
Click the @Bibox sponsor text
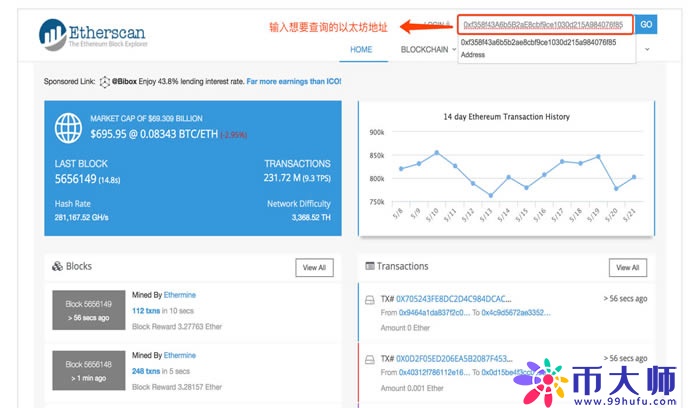click(x=124, y=81)
